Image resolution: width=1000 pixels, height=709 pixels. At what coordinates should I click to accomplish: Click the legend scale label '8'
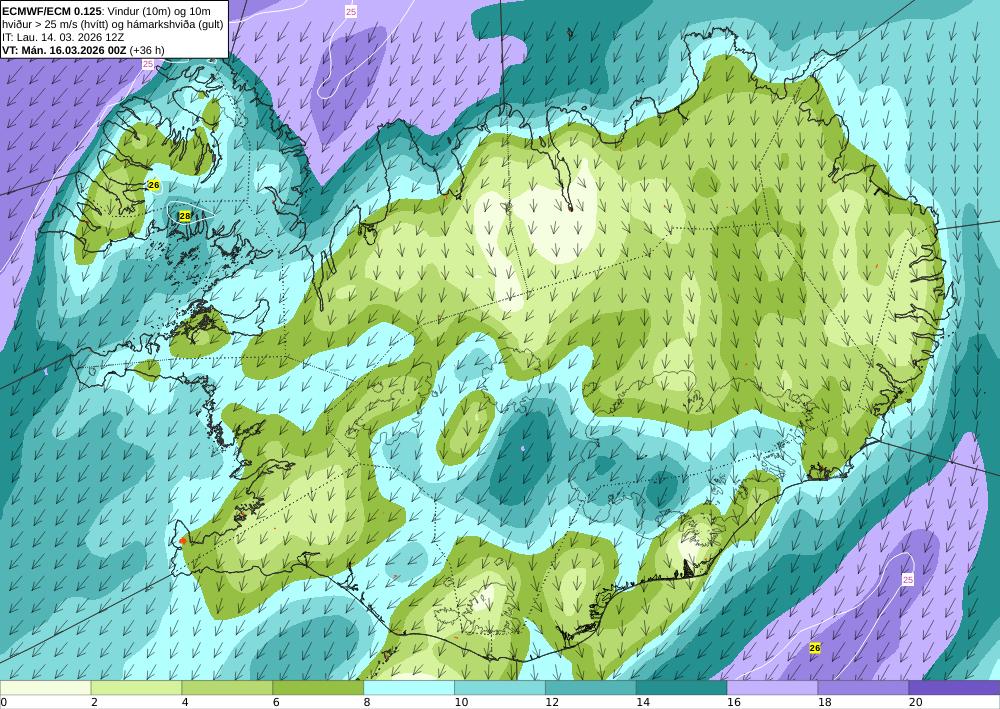click(x=367, y=703)
